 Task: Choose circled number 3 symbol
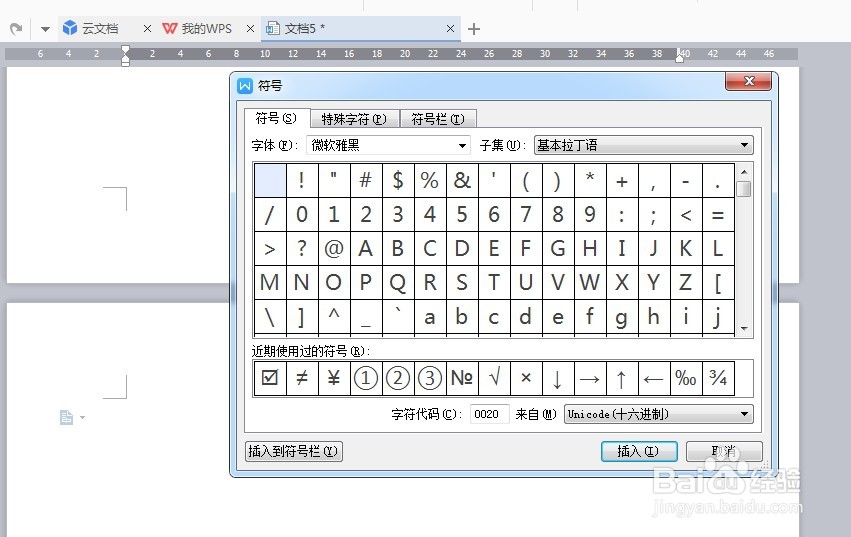(x=430, y=378)
